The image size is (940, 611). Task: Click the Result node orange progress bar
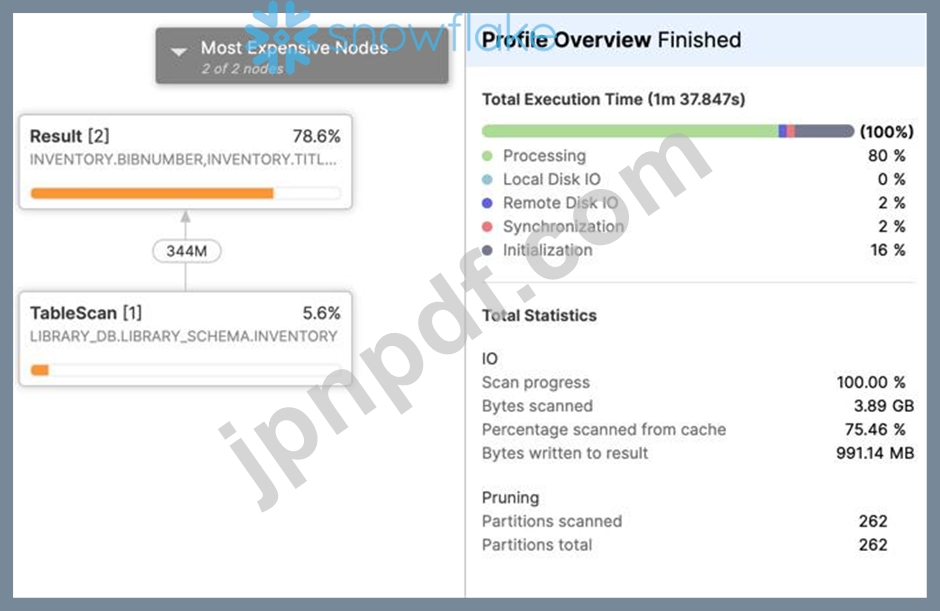point(152,193)
